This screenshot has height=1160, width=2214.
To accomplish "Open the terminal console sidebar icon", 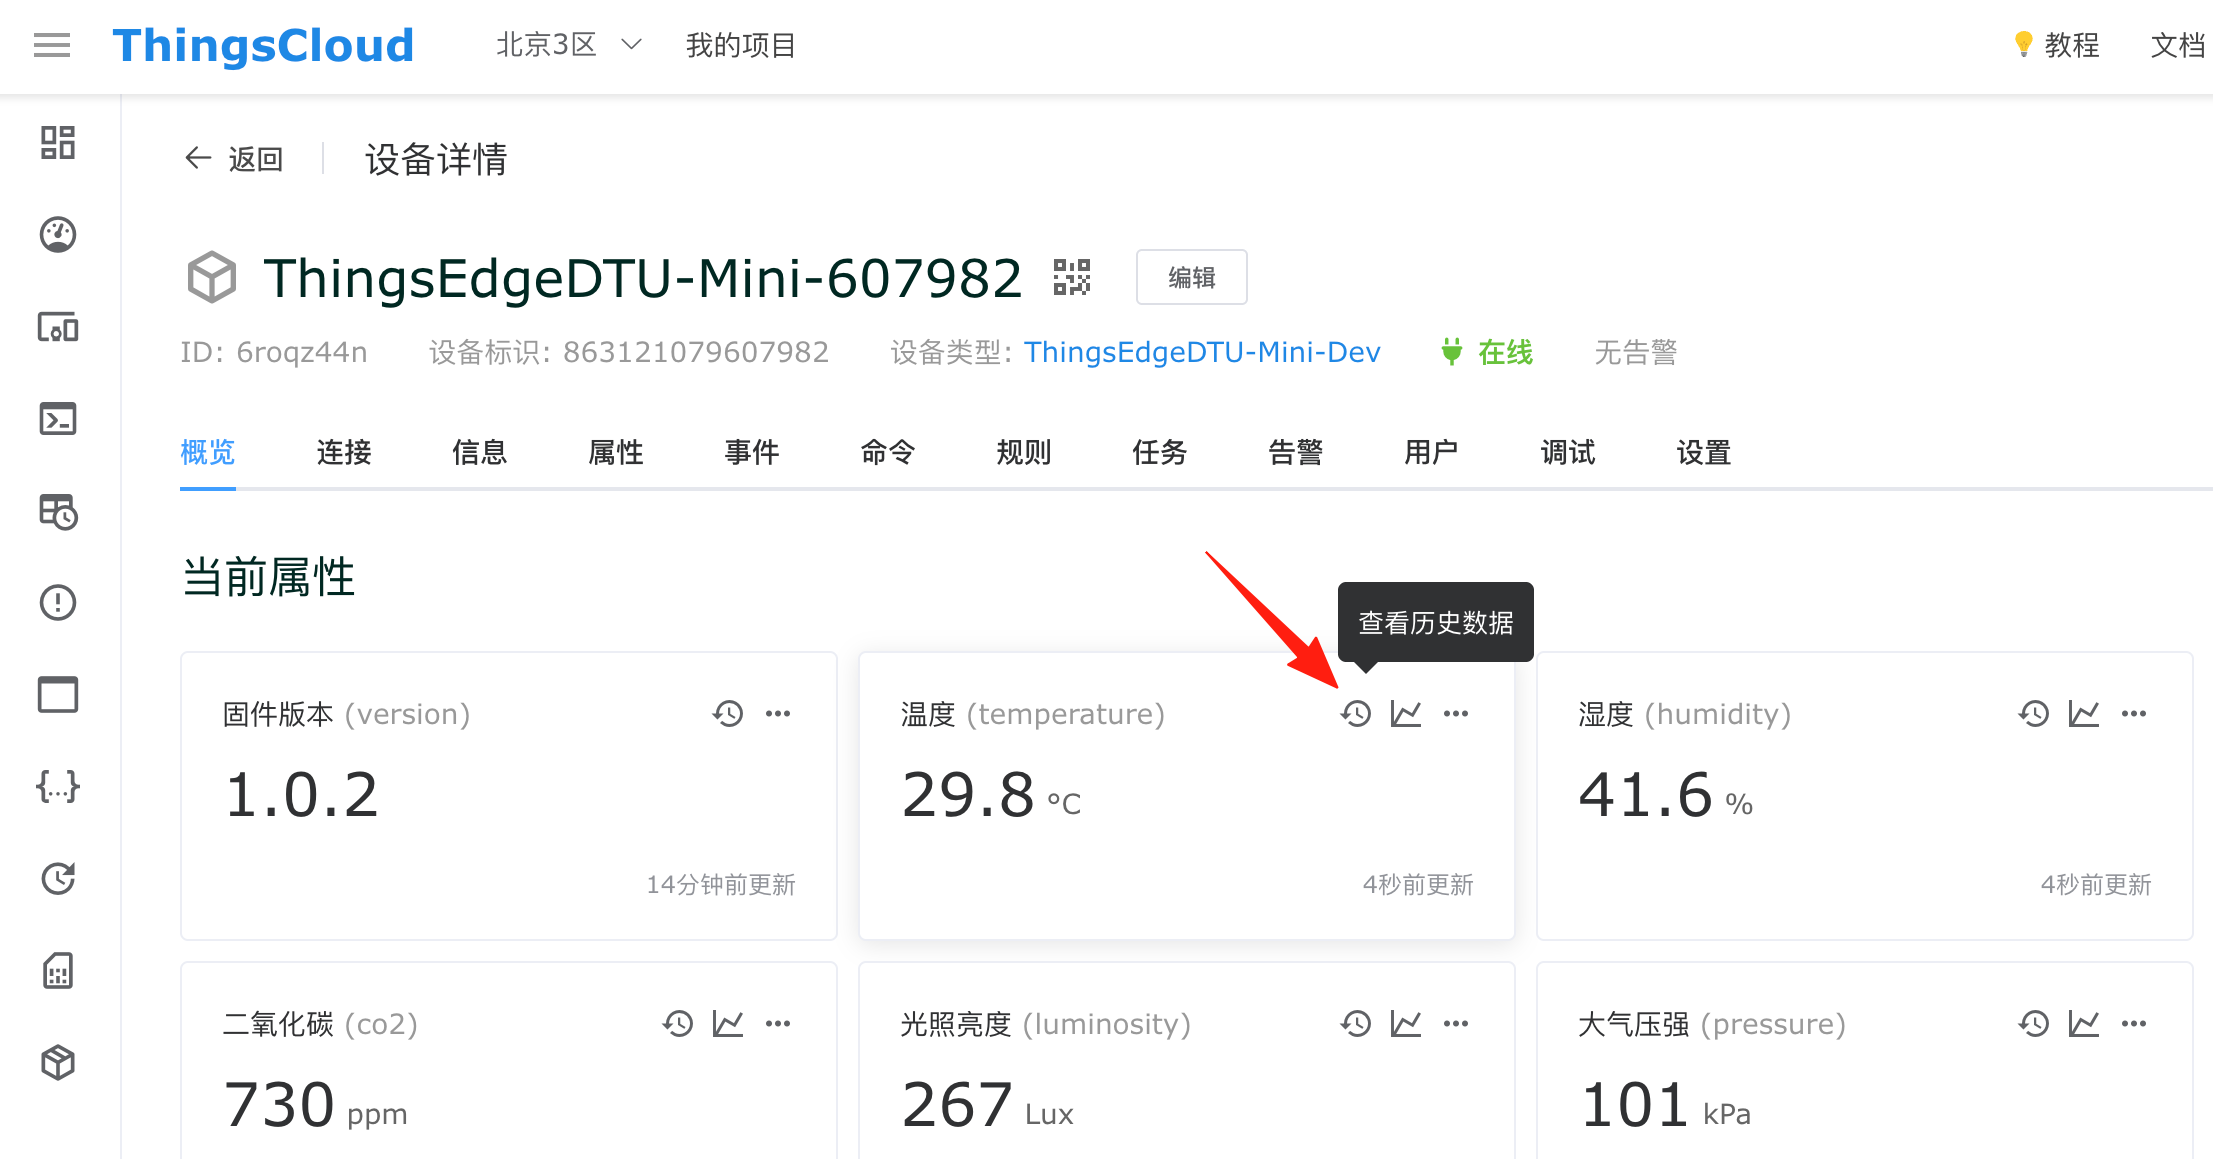I will [x=58, y=418].
